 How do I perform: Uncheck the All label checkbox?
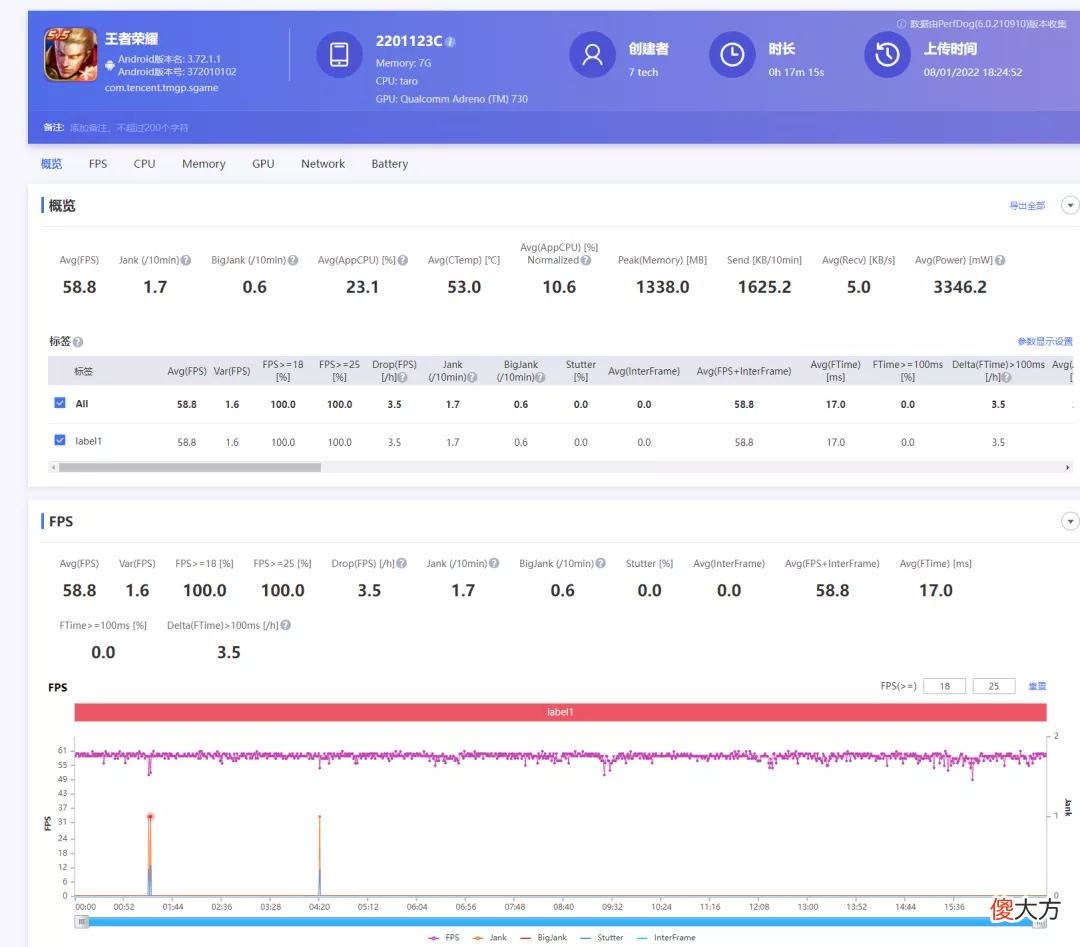(x=60, y=403)
